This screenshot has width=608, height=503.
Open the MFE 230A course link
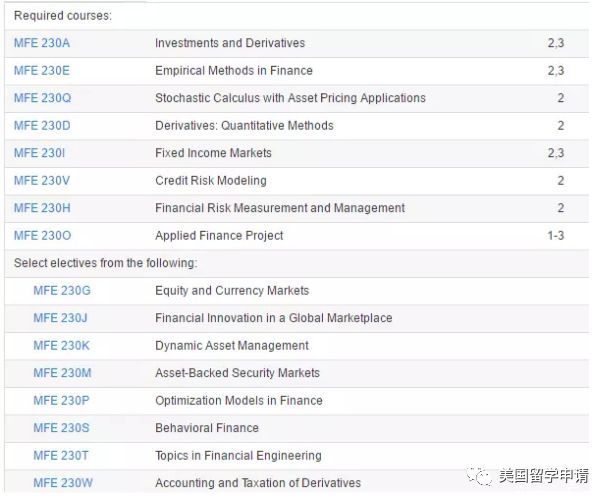(x=42, y=43)
